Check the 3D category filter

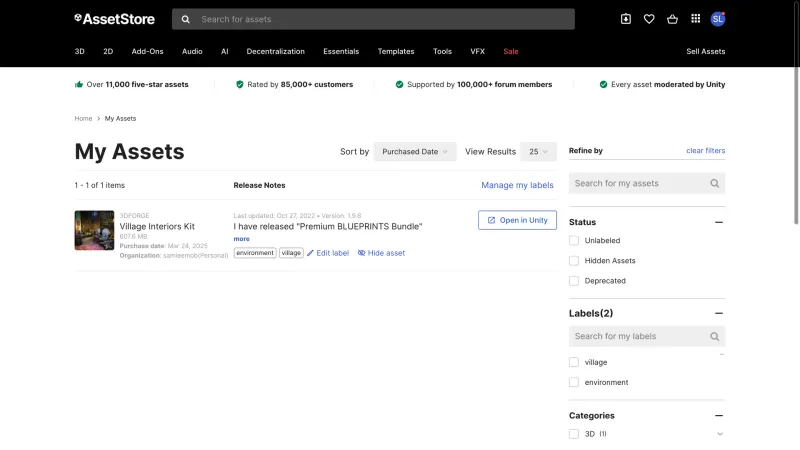(574, 434)
